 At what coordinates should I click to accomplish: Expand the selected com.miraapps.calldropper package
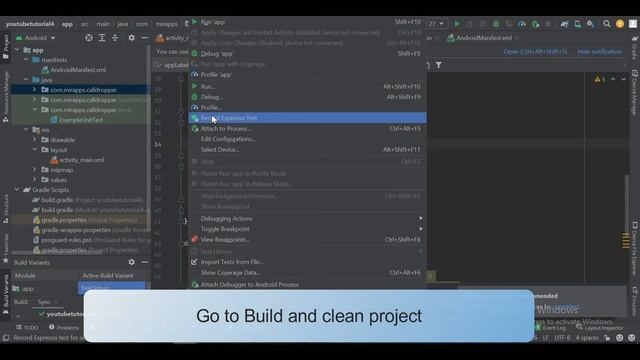tap(35, 89)
